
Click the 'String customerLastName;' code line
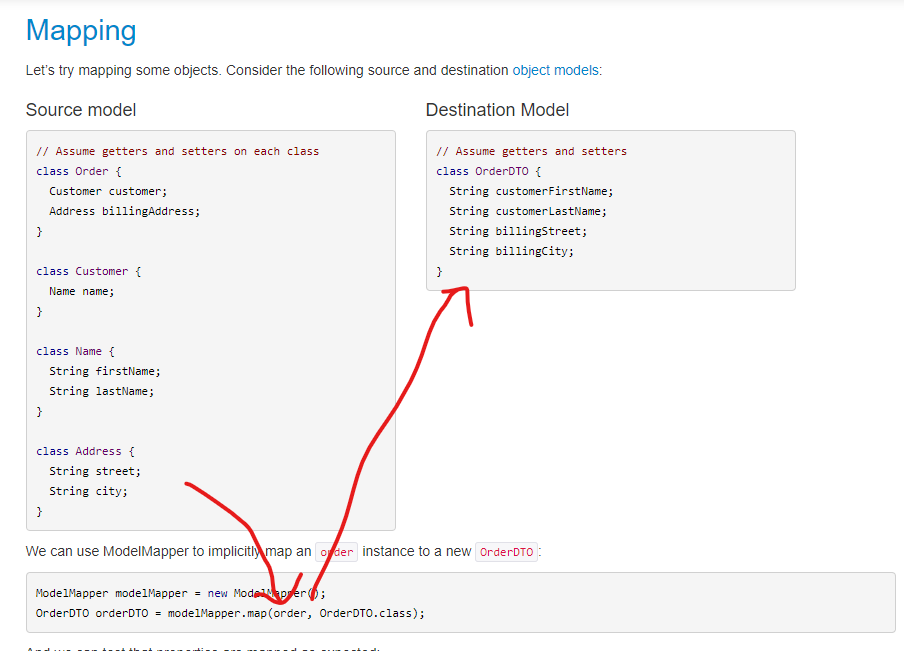pos(528,211)
